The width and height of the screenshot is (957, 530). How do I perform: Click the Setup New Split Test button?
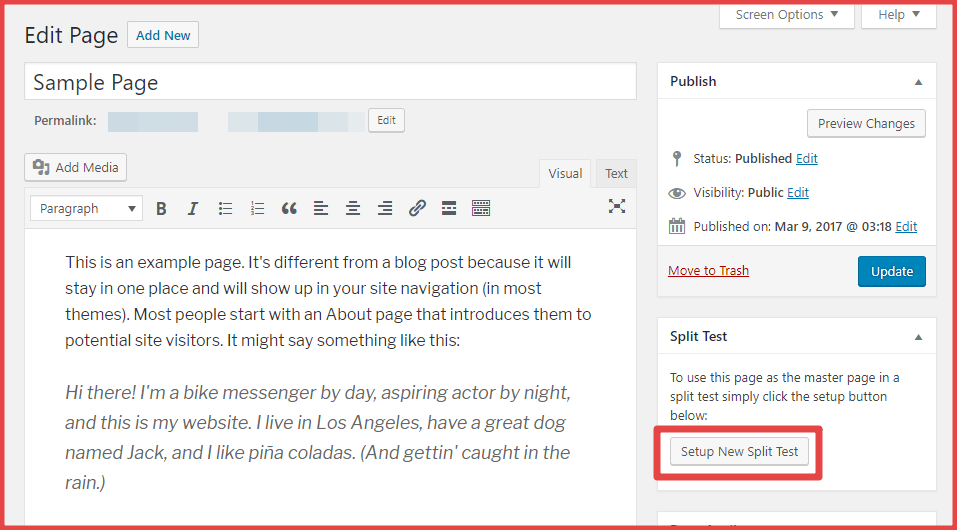pyautogui.click(x=739, y=452)
